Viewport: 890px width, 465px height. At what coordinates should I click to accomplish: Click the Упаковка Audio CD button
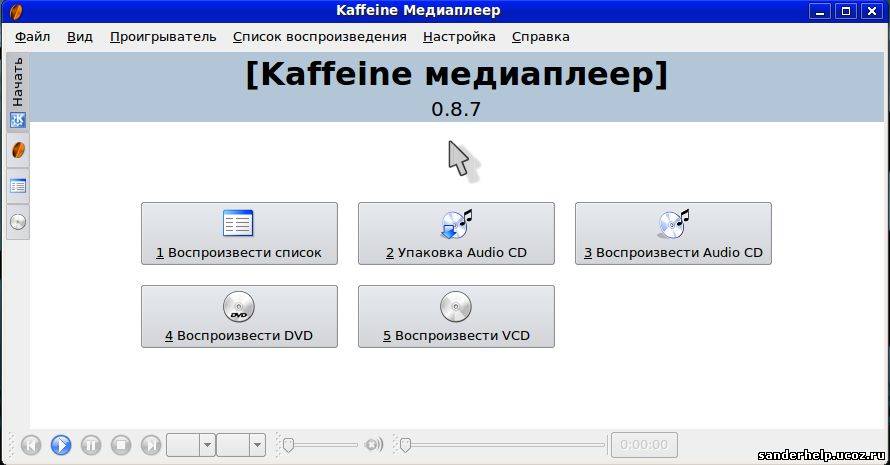point(456,234)
